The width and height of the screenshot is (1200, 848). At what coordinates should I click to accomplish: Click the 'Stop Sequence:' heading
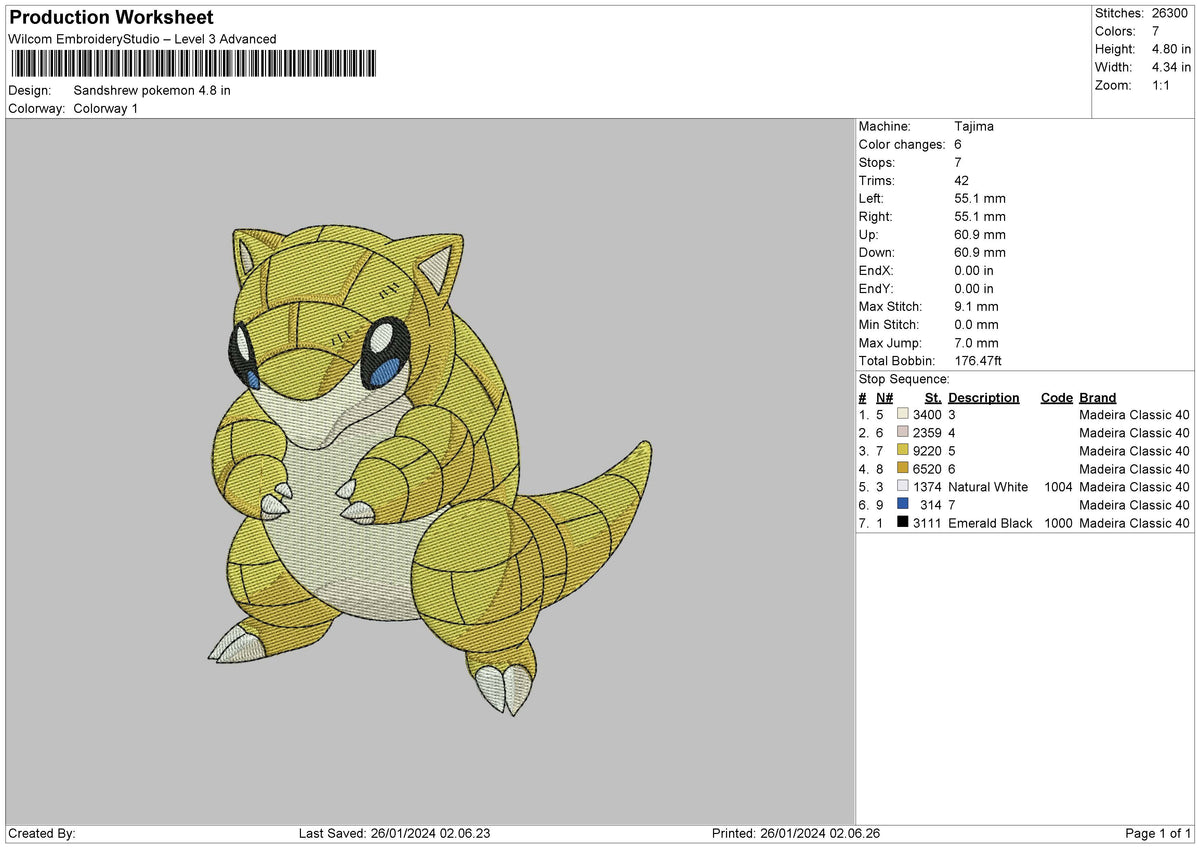click(904, 379)
